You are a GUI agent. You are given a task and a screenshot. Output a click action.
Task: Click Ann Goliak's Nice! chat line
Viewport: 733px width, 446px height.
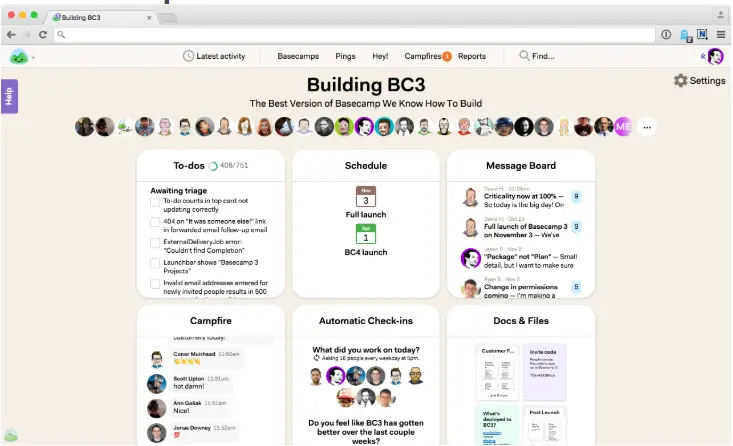181,411
